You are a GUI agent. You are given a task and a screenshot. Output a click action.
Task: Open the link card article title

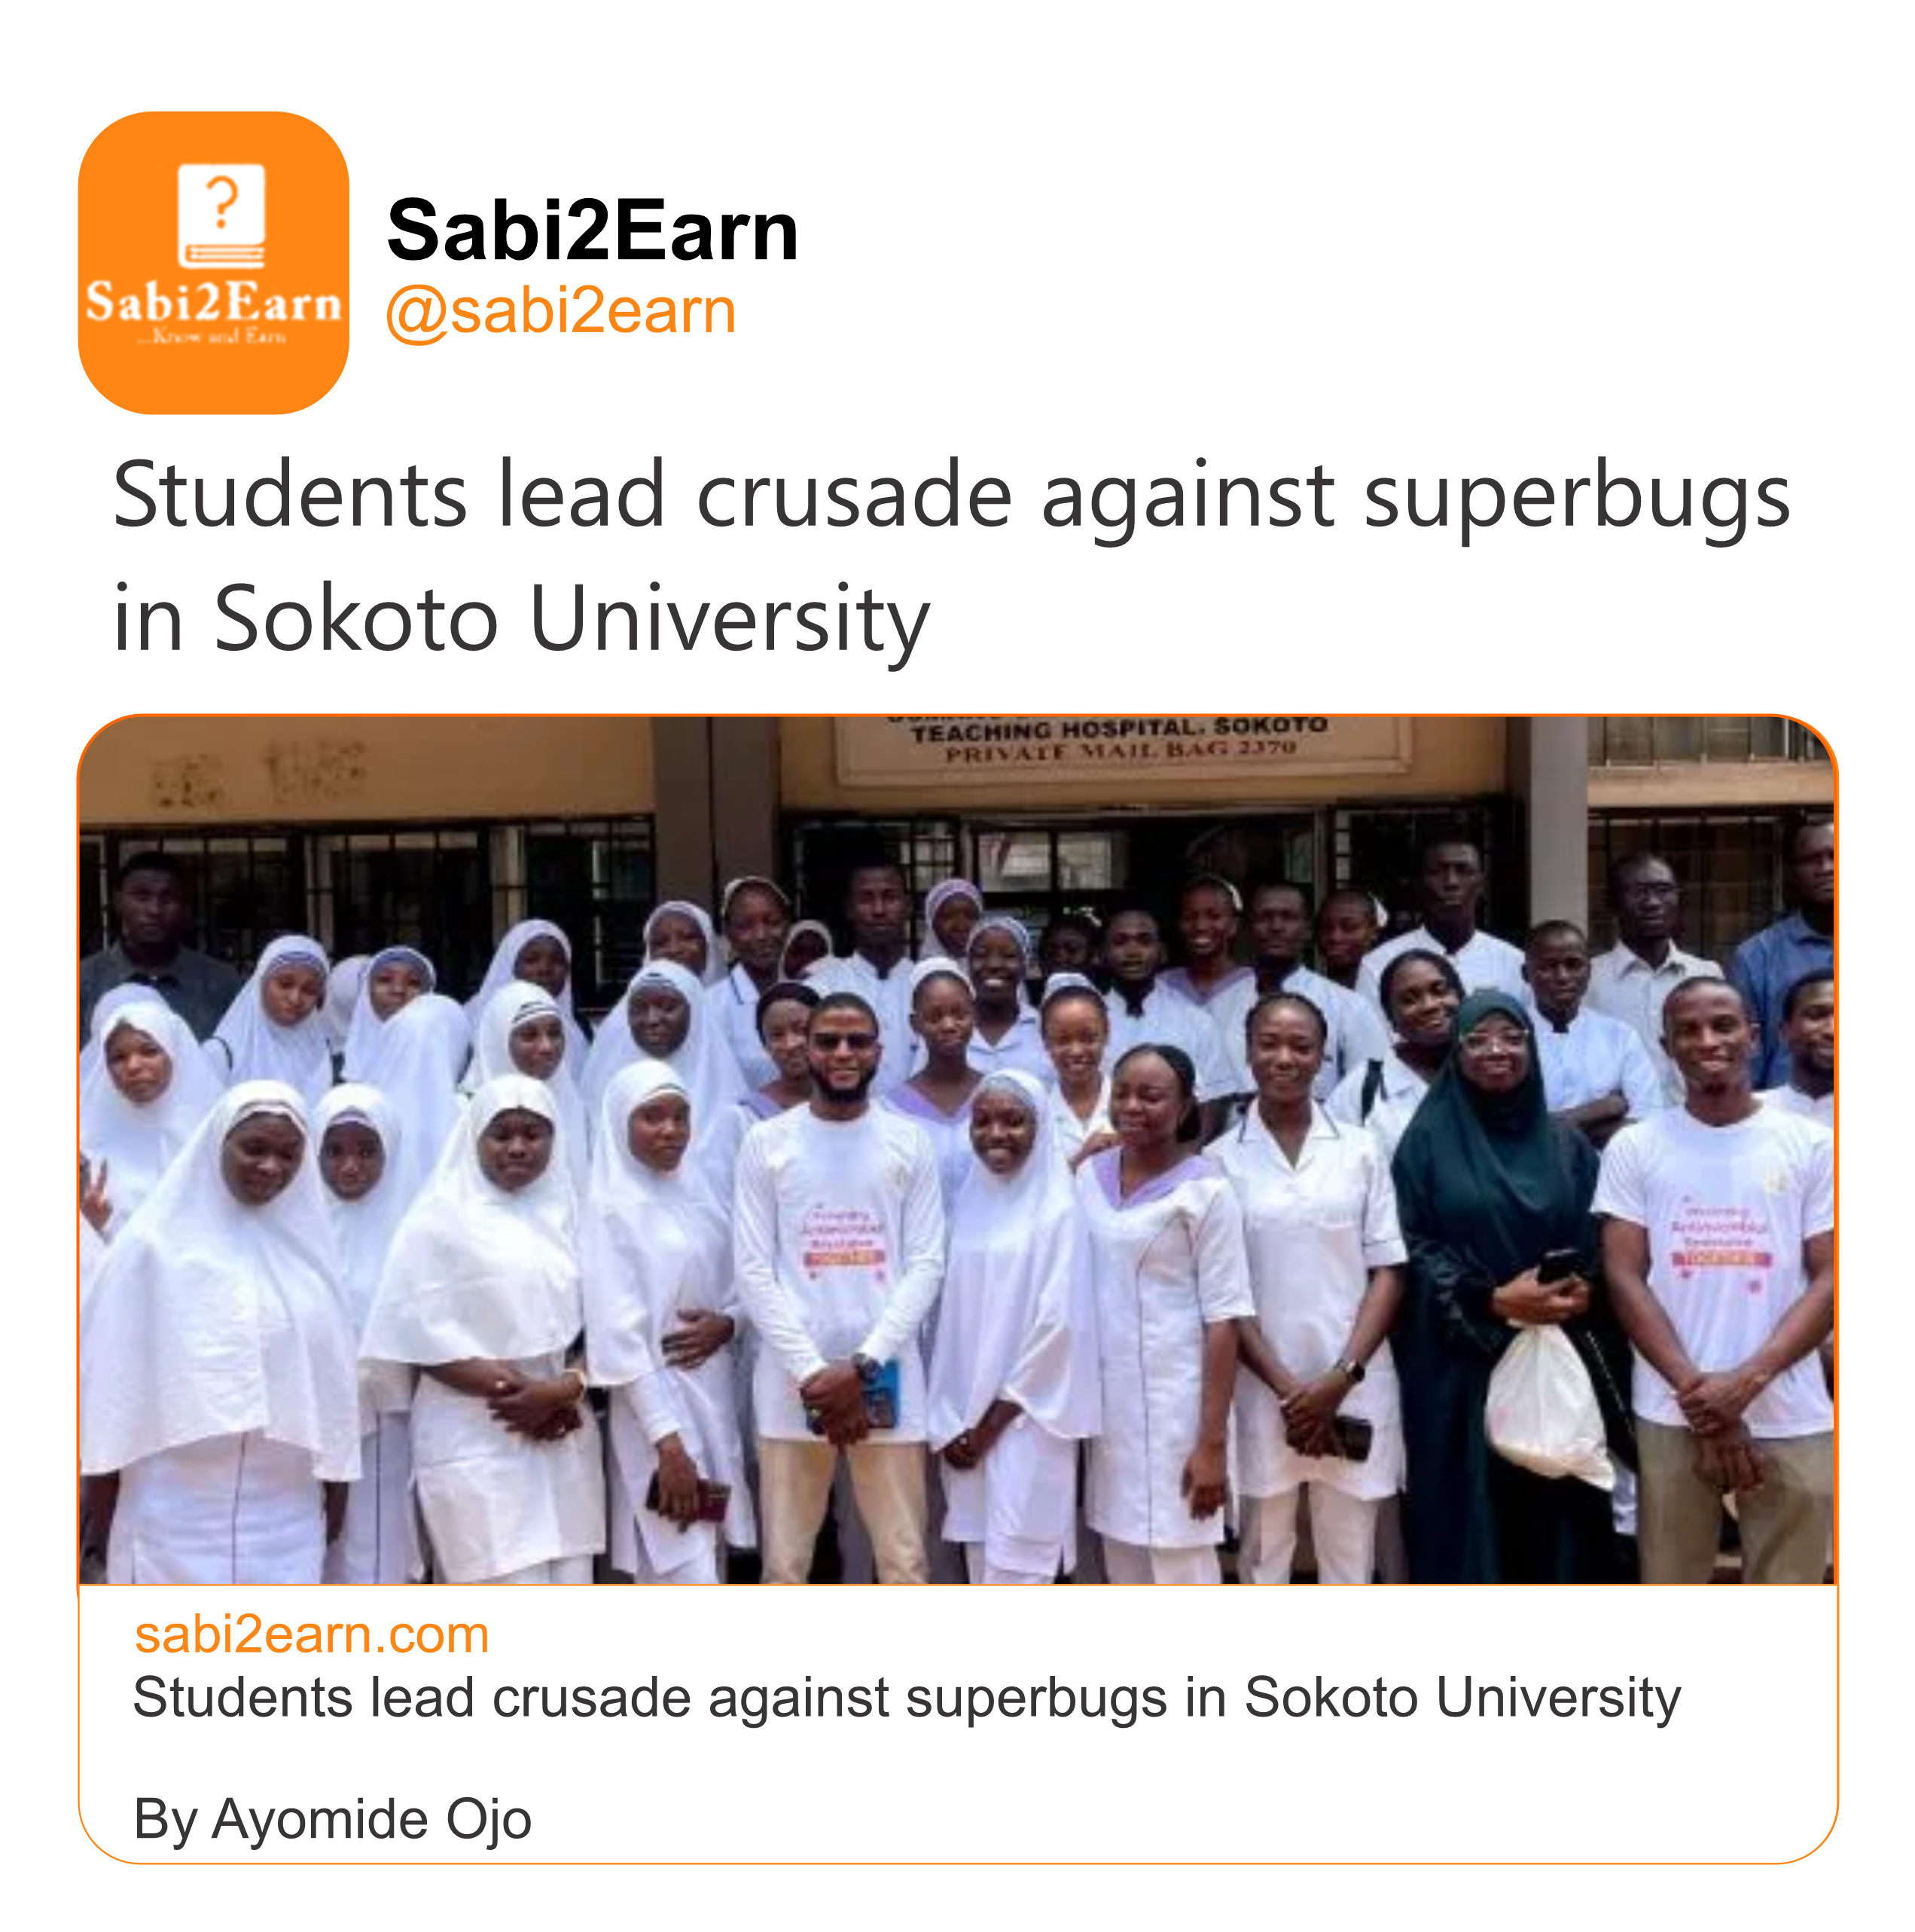[906, 1697]
